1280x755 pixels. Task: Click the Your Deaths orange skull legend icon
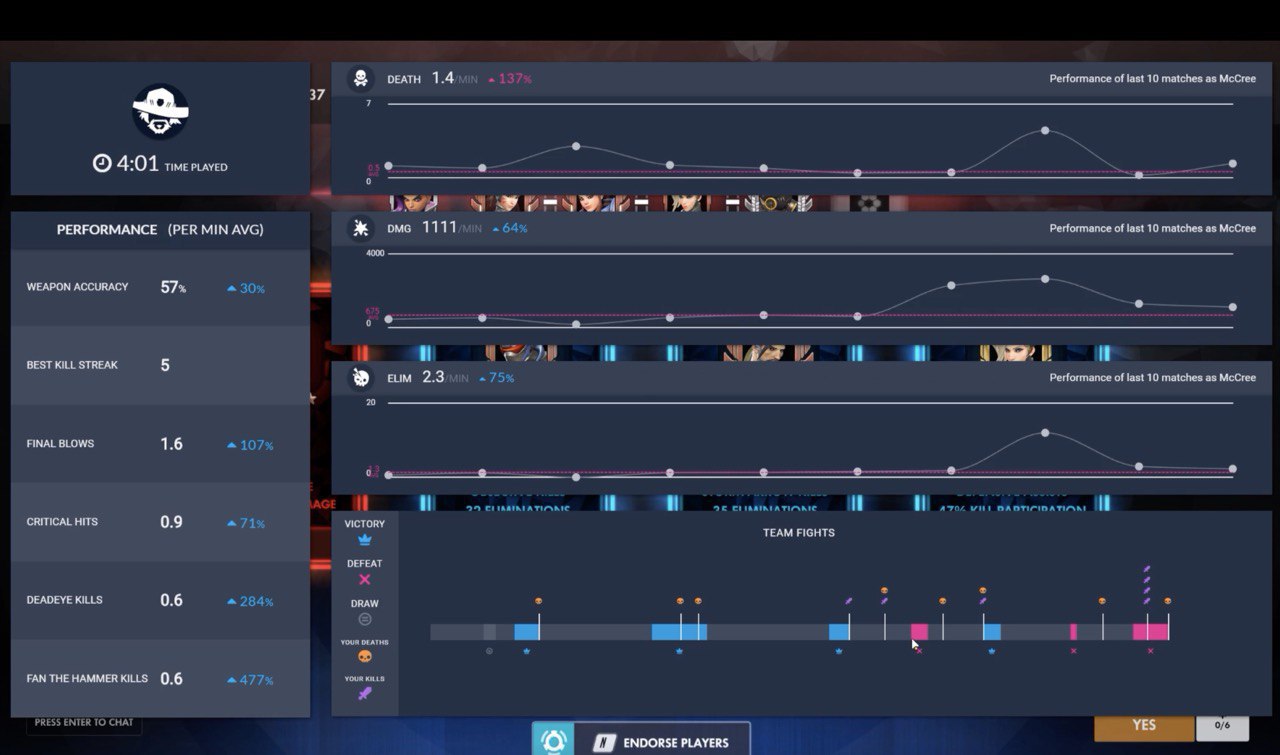click(x=364, y=657)
